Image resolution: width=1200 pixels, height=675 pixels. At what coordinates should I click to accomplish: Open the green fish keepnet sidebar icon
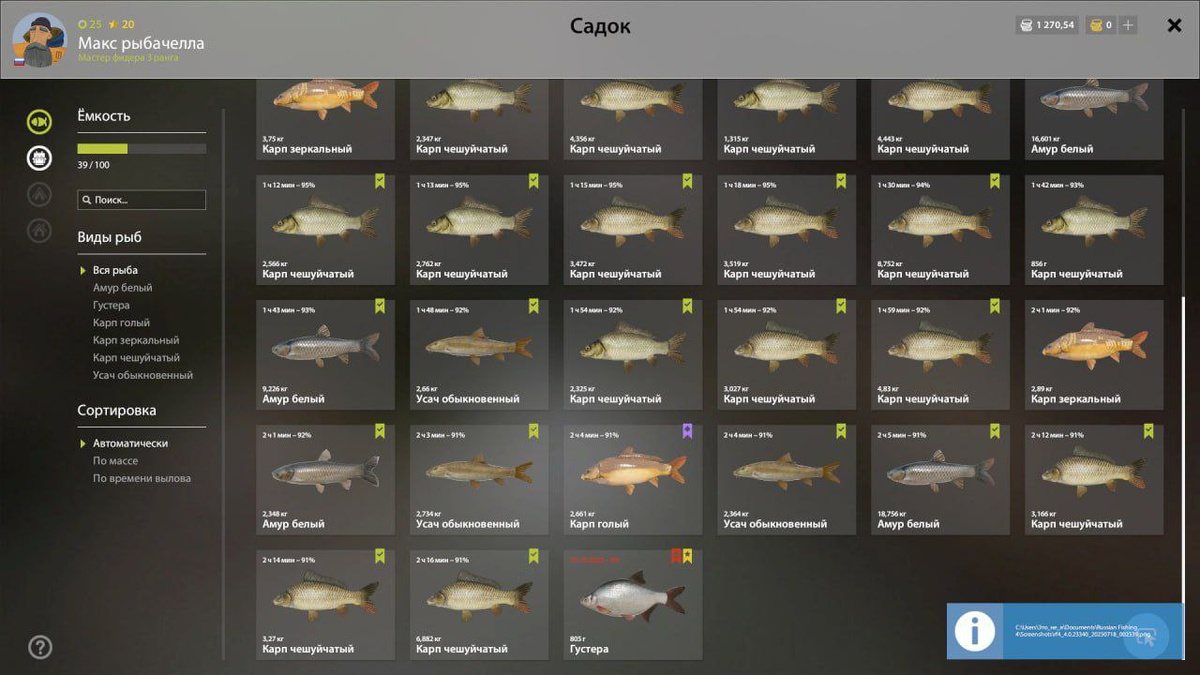(x=39, y=122)
